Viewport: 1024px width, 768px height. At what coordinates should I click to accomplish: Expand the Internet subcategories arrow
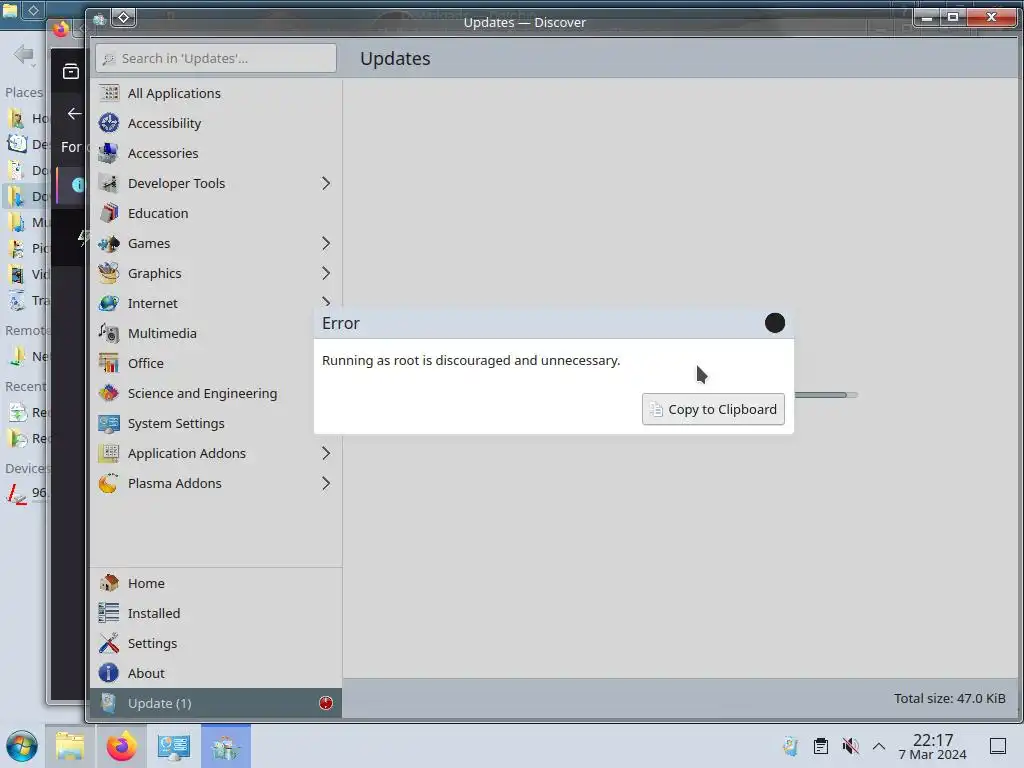pyautogui.click(x=326, y=301)
